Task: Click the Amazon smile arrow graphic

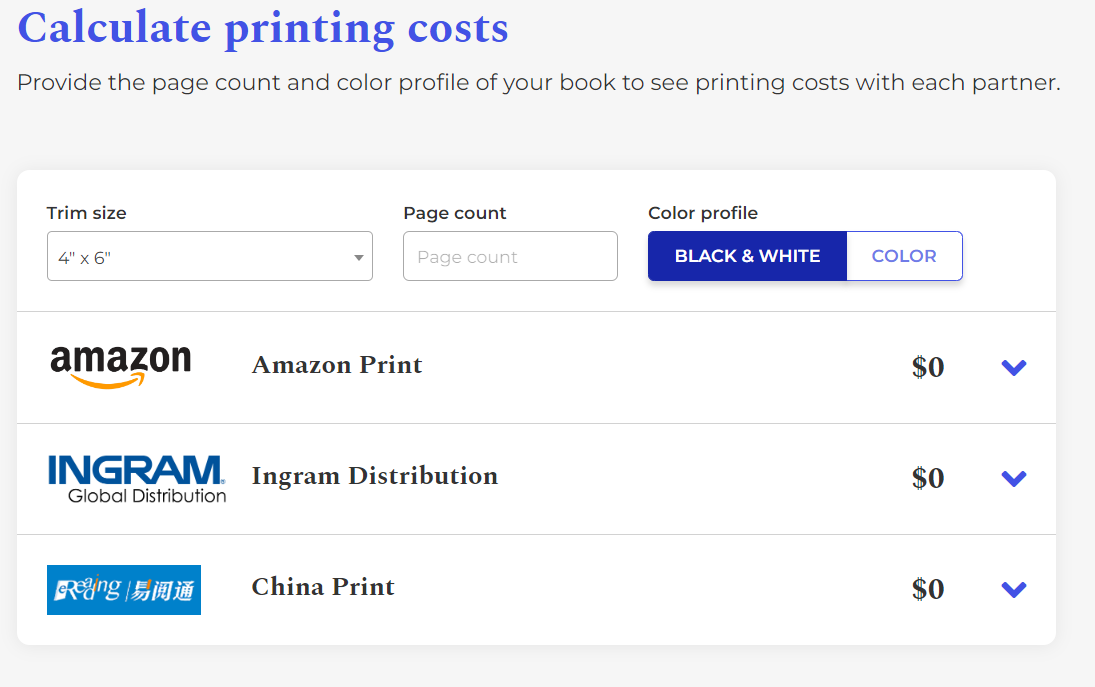Action: [x=122, y=379]
